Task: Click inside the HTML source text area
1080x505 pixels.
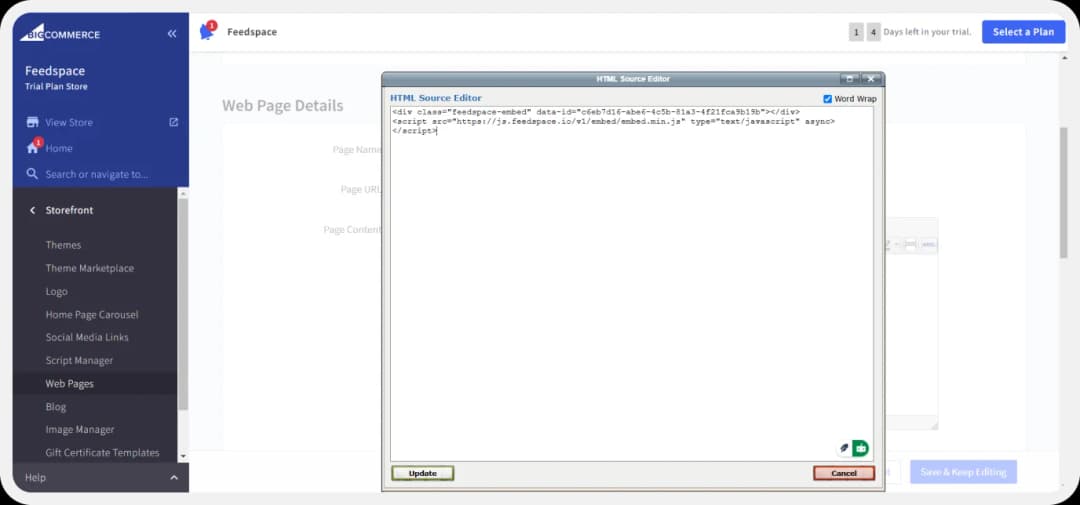Action: click(x=632, y=284)
